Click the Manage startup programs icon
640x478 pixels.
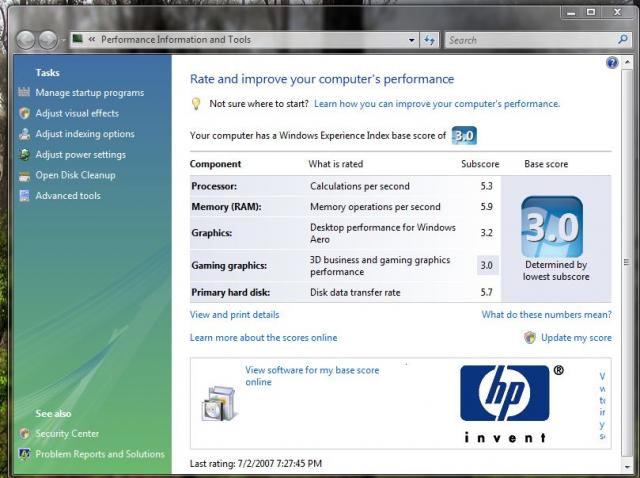click(x=24, y=92)
